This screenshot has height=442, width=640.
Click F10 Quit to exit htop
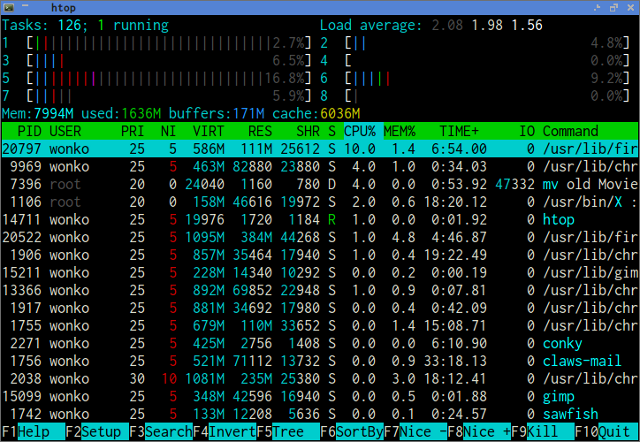(607, 432)
